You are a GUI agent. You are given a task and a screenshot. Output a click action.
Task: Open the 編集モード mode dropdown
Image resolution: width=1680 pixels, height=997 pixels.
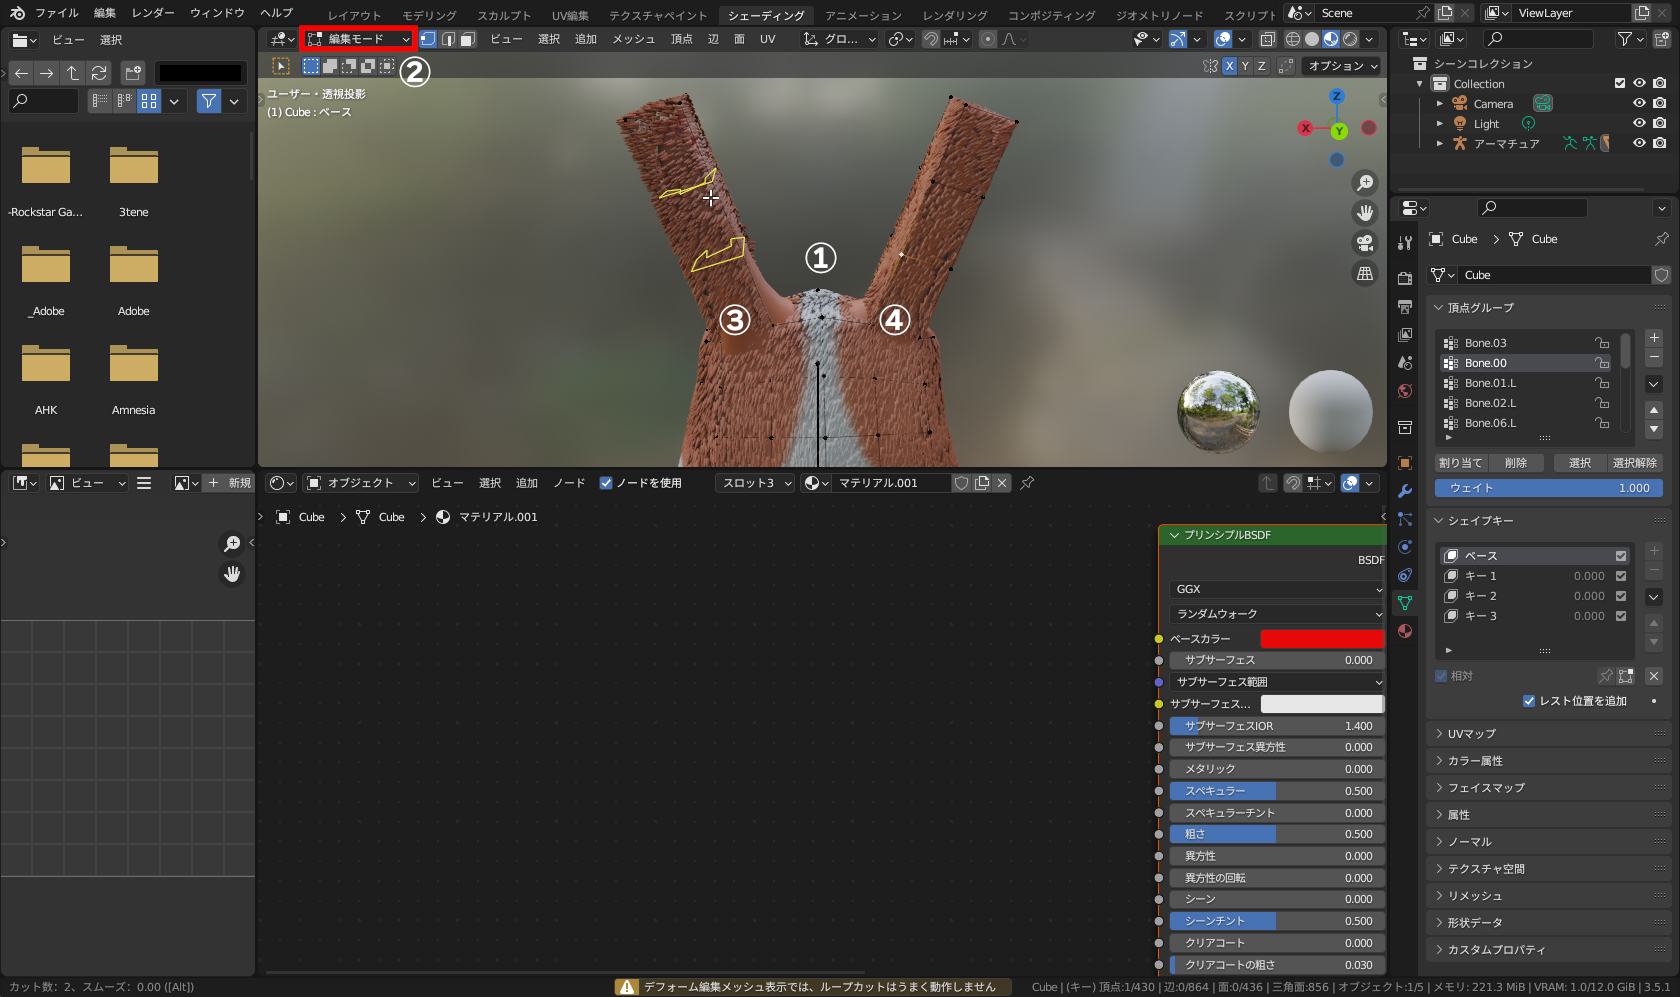tap(358, 39)
